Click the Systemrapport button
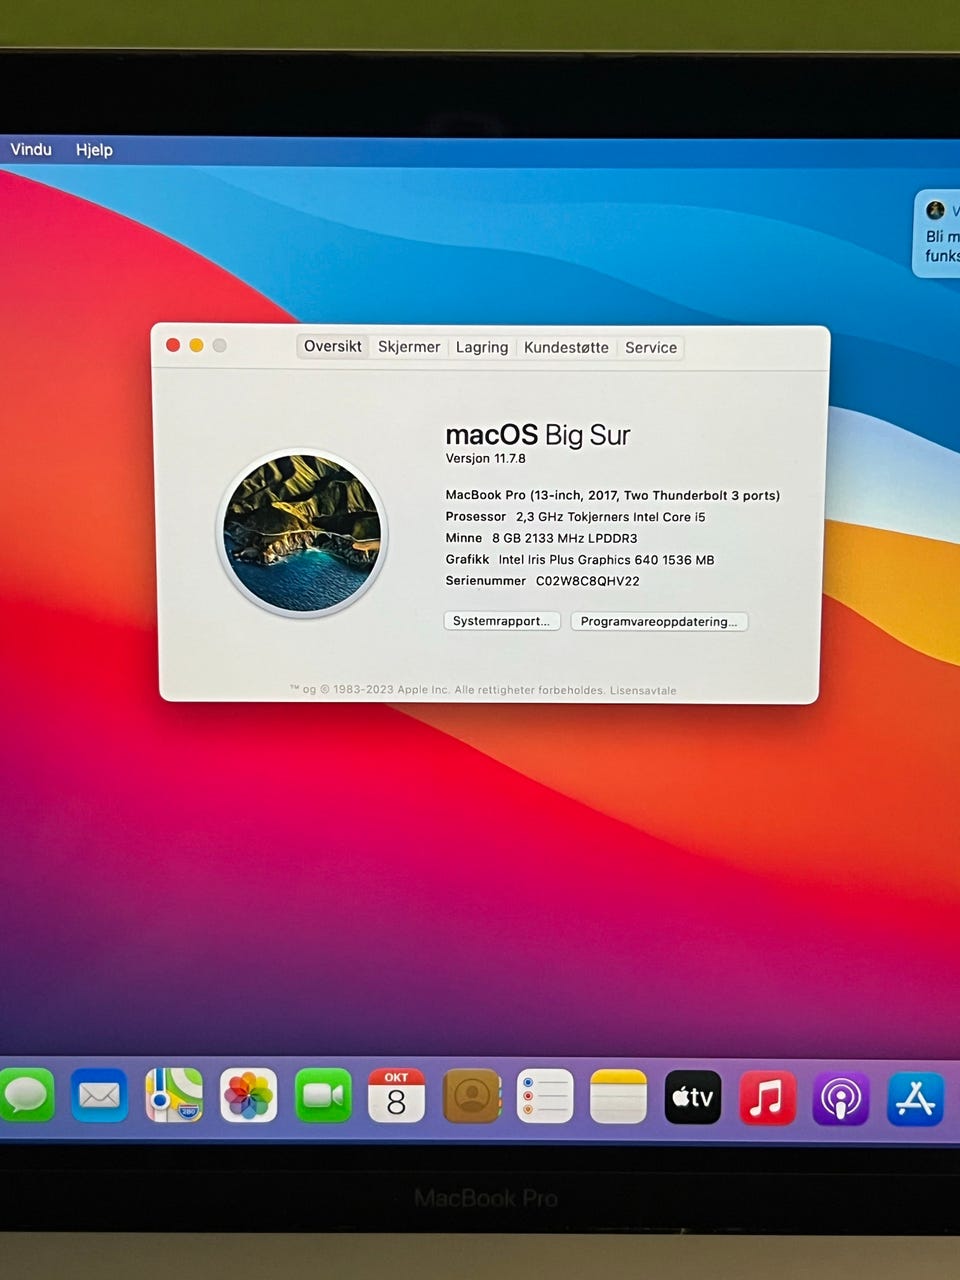 click(x=502, y=621)
